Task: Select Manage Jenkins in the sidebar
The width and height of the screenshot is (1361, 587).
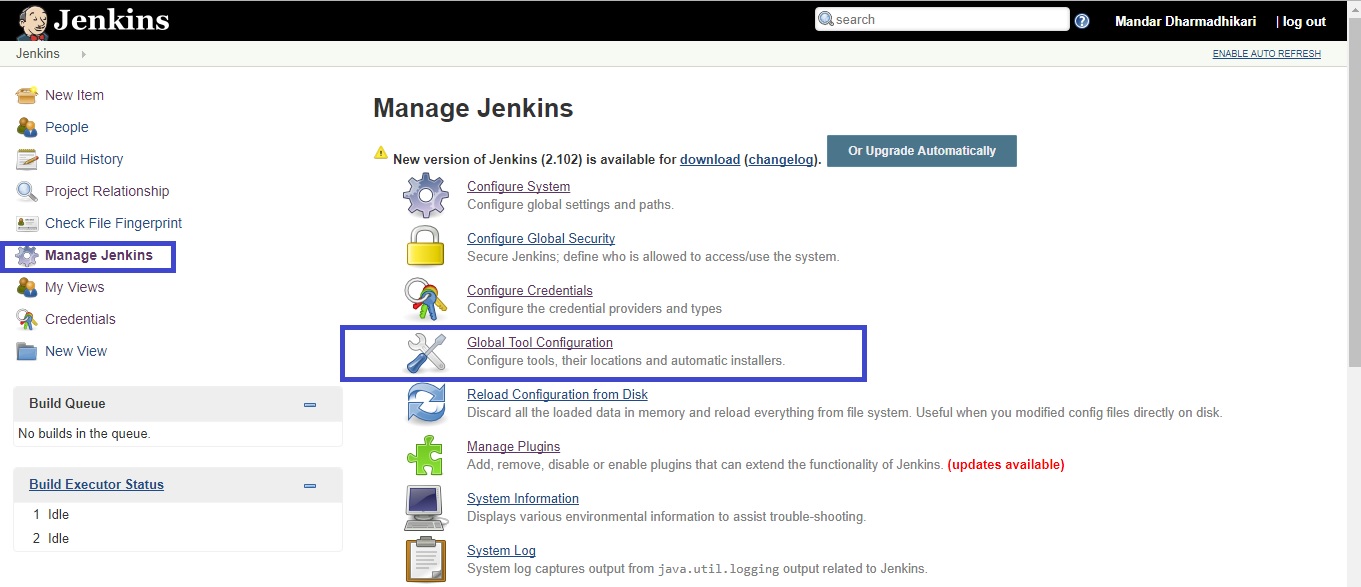Action: pyautogui.click(x=99, y=255)
